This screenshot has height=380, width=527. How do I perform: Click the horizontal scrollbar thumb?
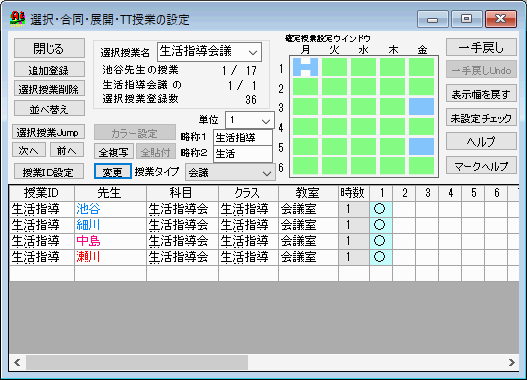point(137,363)
